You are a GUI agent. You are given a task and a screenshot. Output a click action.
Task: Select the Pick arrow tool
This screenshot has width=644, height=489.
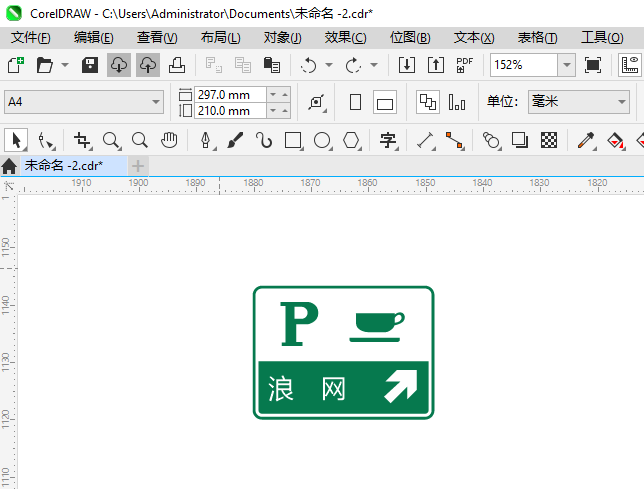[x=16, y=140]
